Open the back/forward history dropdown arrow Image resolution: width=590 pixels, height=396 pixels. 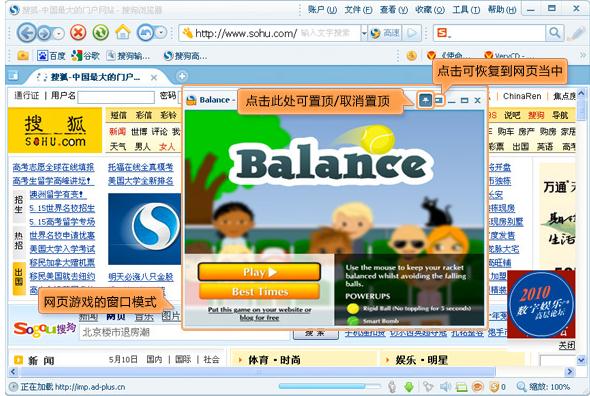coord(58,34)
